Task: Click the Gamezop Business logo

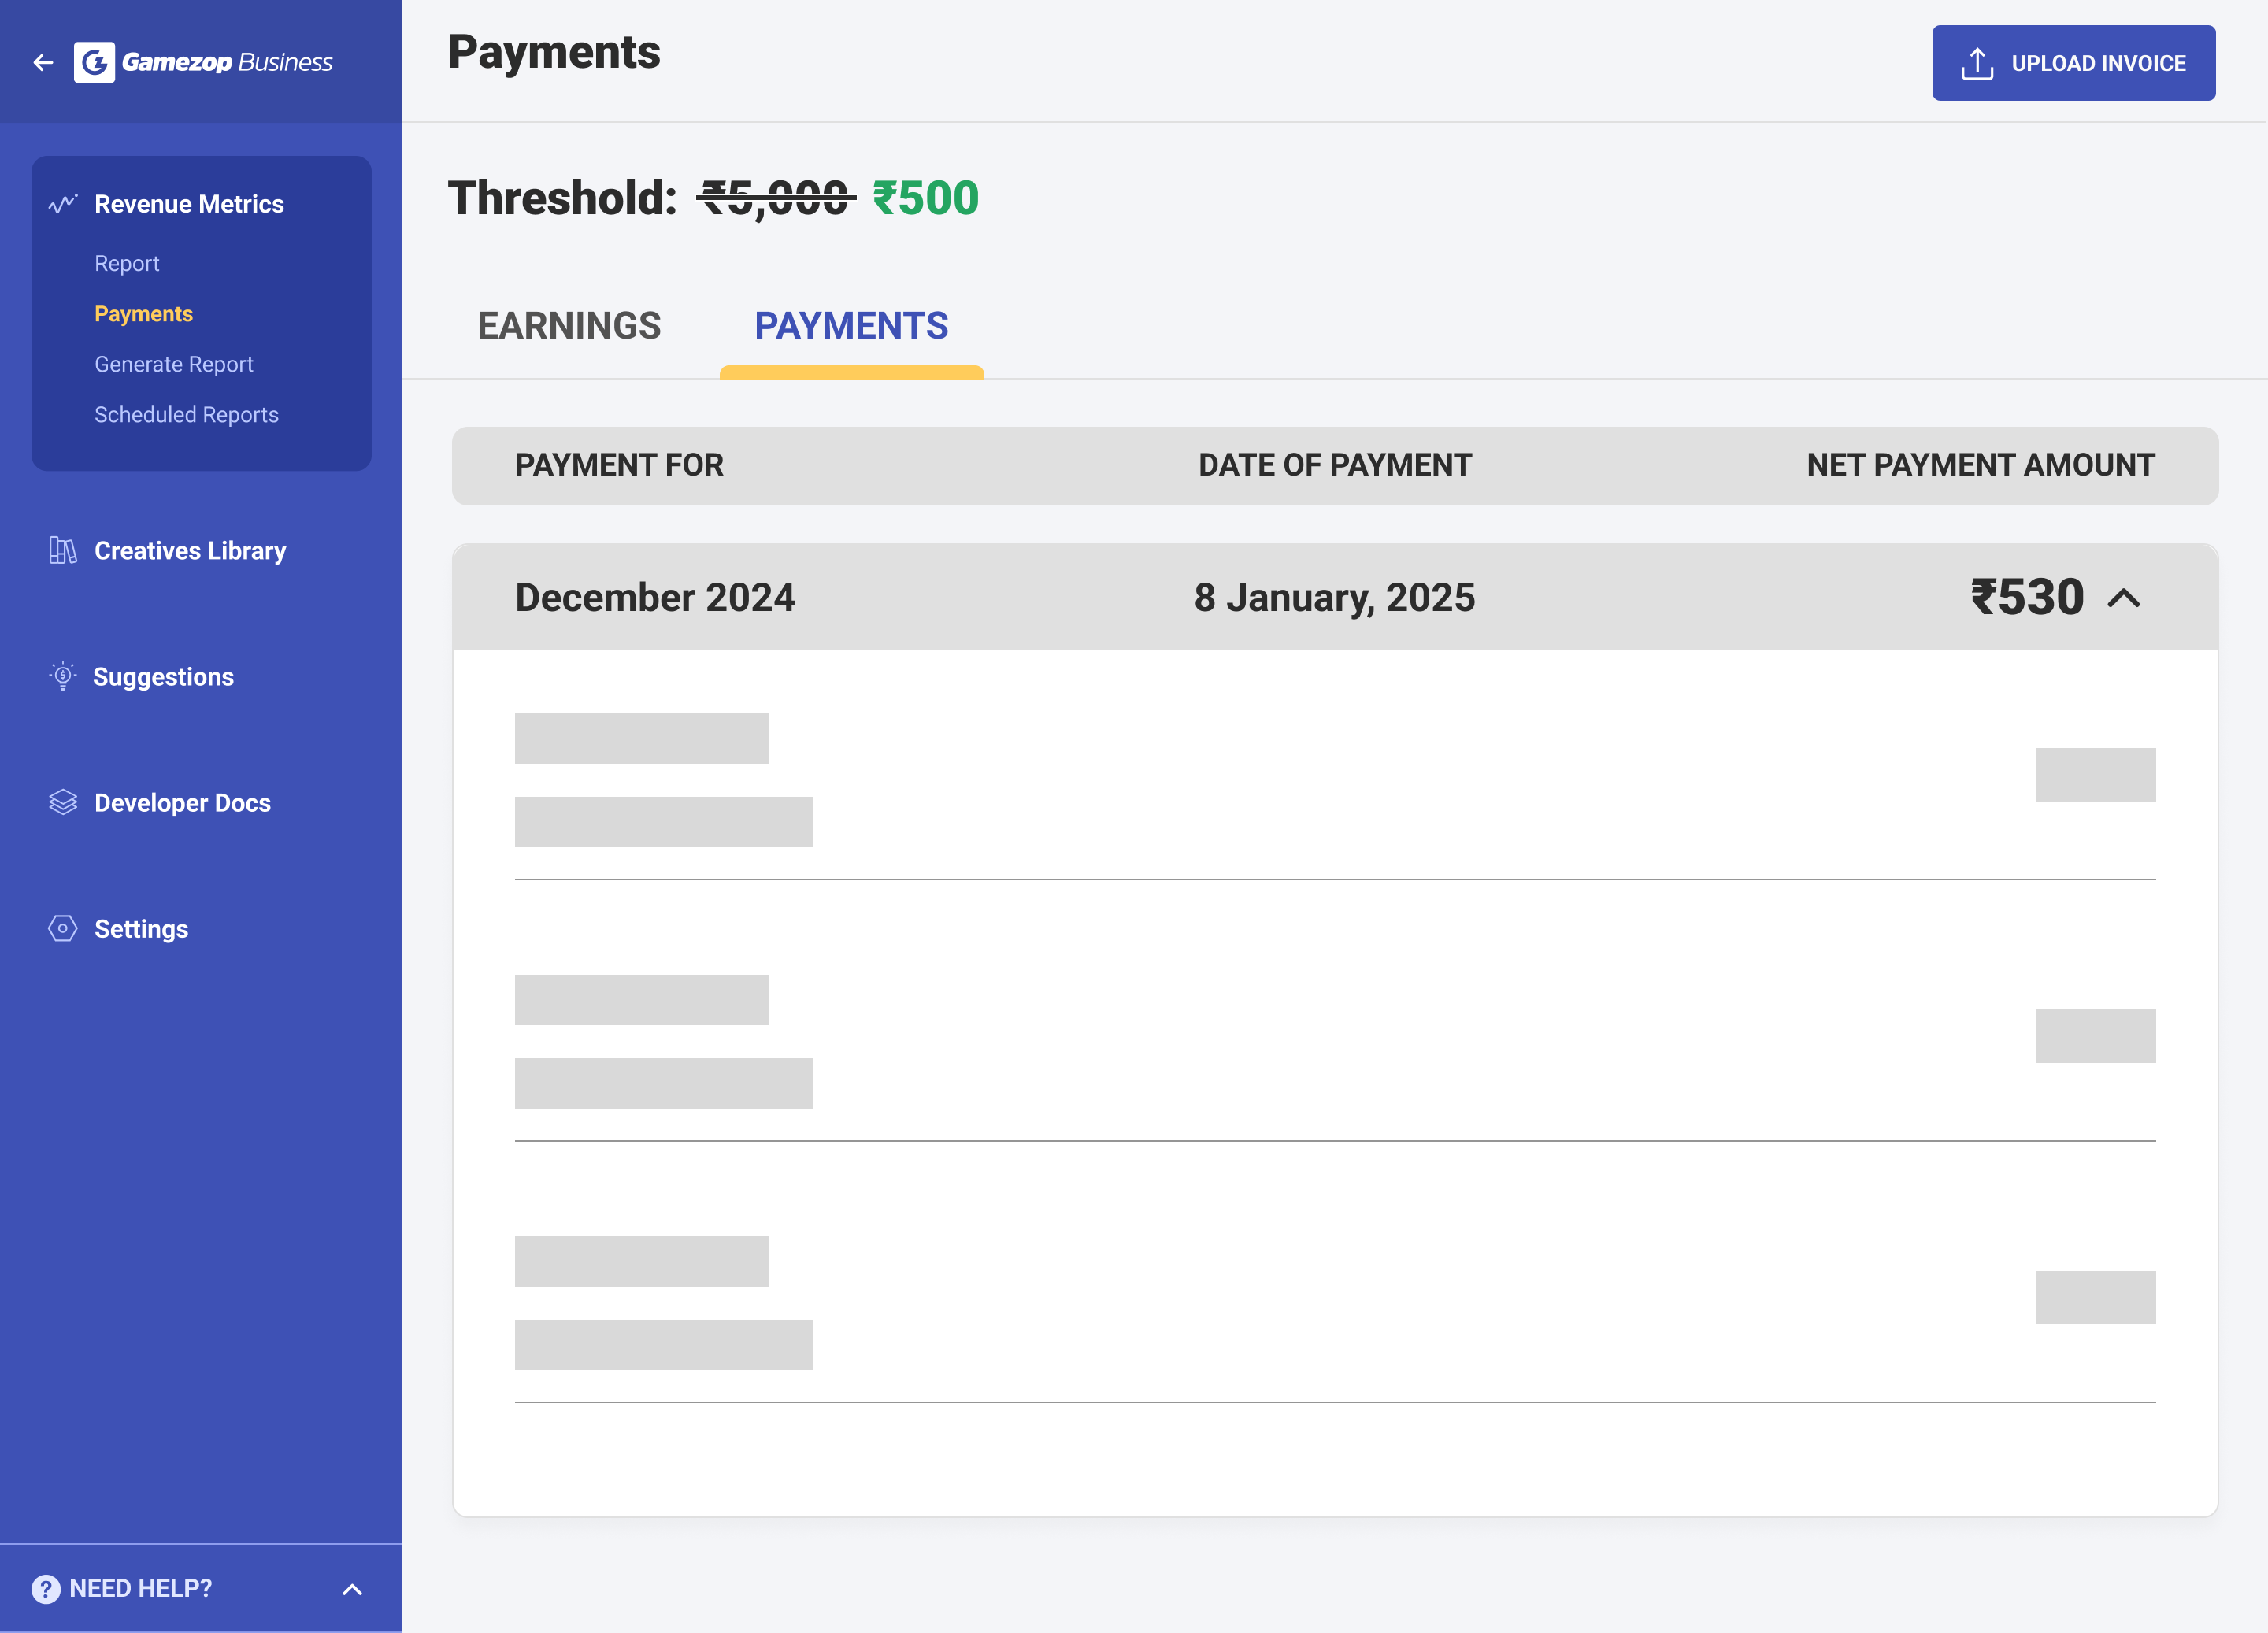Action: [204, 62]
